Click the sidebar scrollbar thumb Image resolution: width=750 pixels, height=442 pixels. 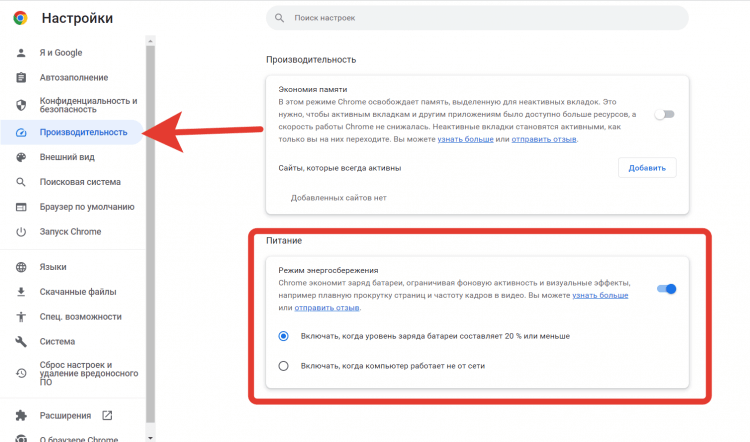(151, 234)
